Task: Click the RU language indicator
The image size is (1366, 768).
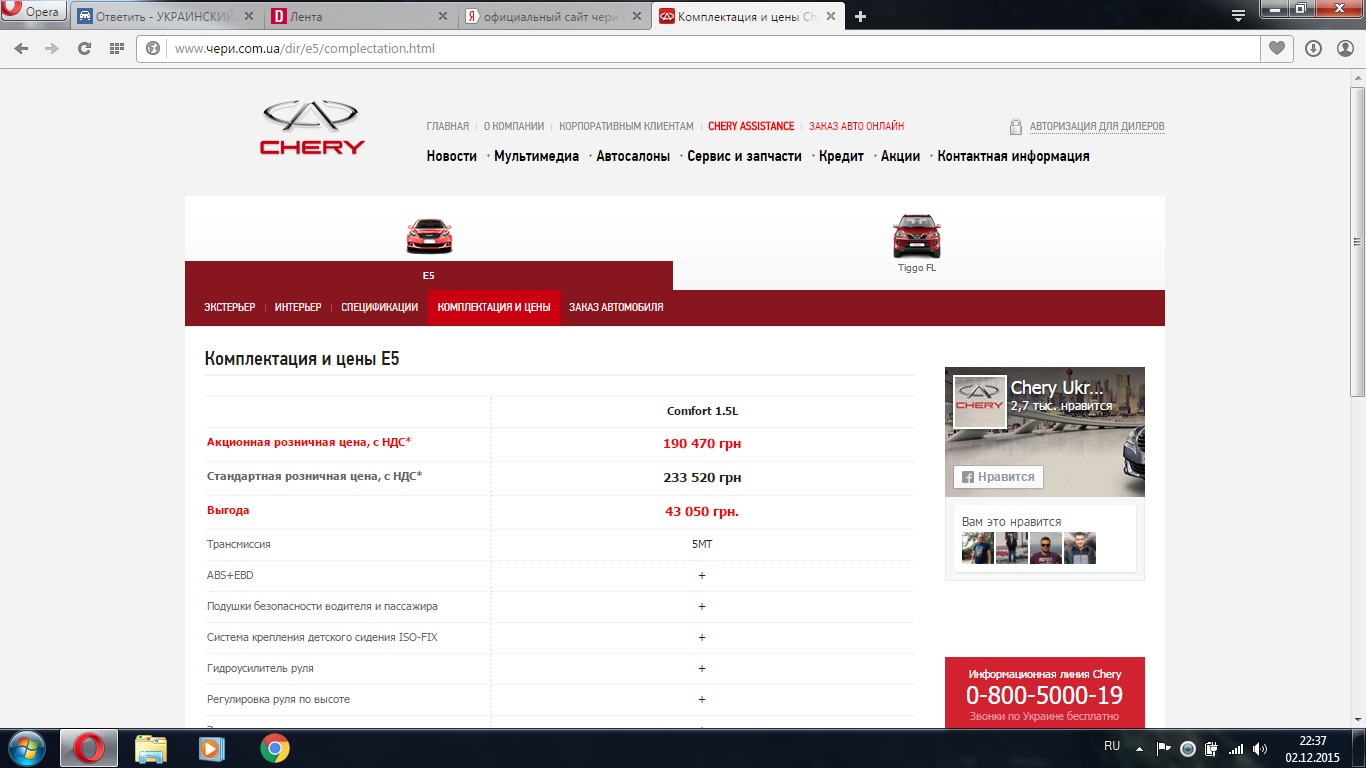Action: [1112, 746]
